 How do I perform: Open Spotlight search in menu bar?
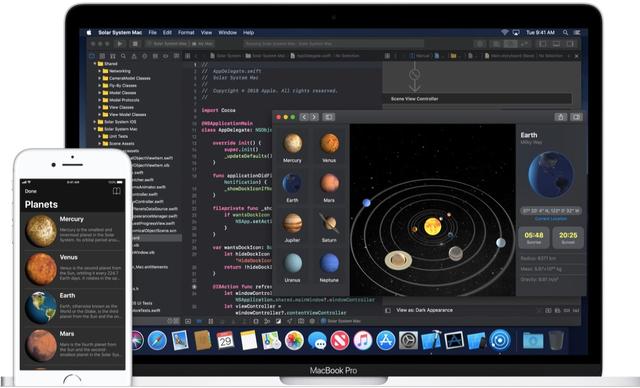click(x=565, y=32)
